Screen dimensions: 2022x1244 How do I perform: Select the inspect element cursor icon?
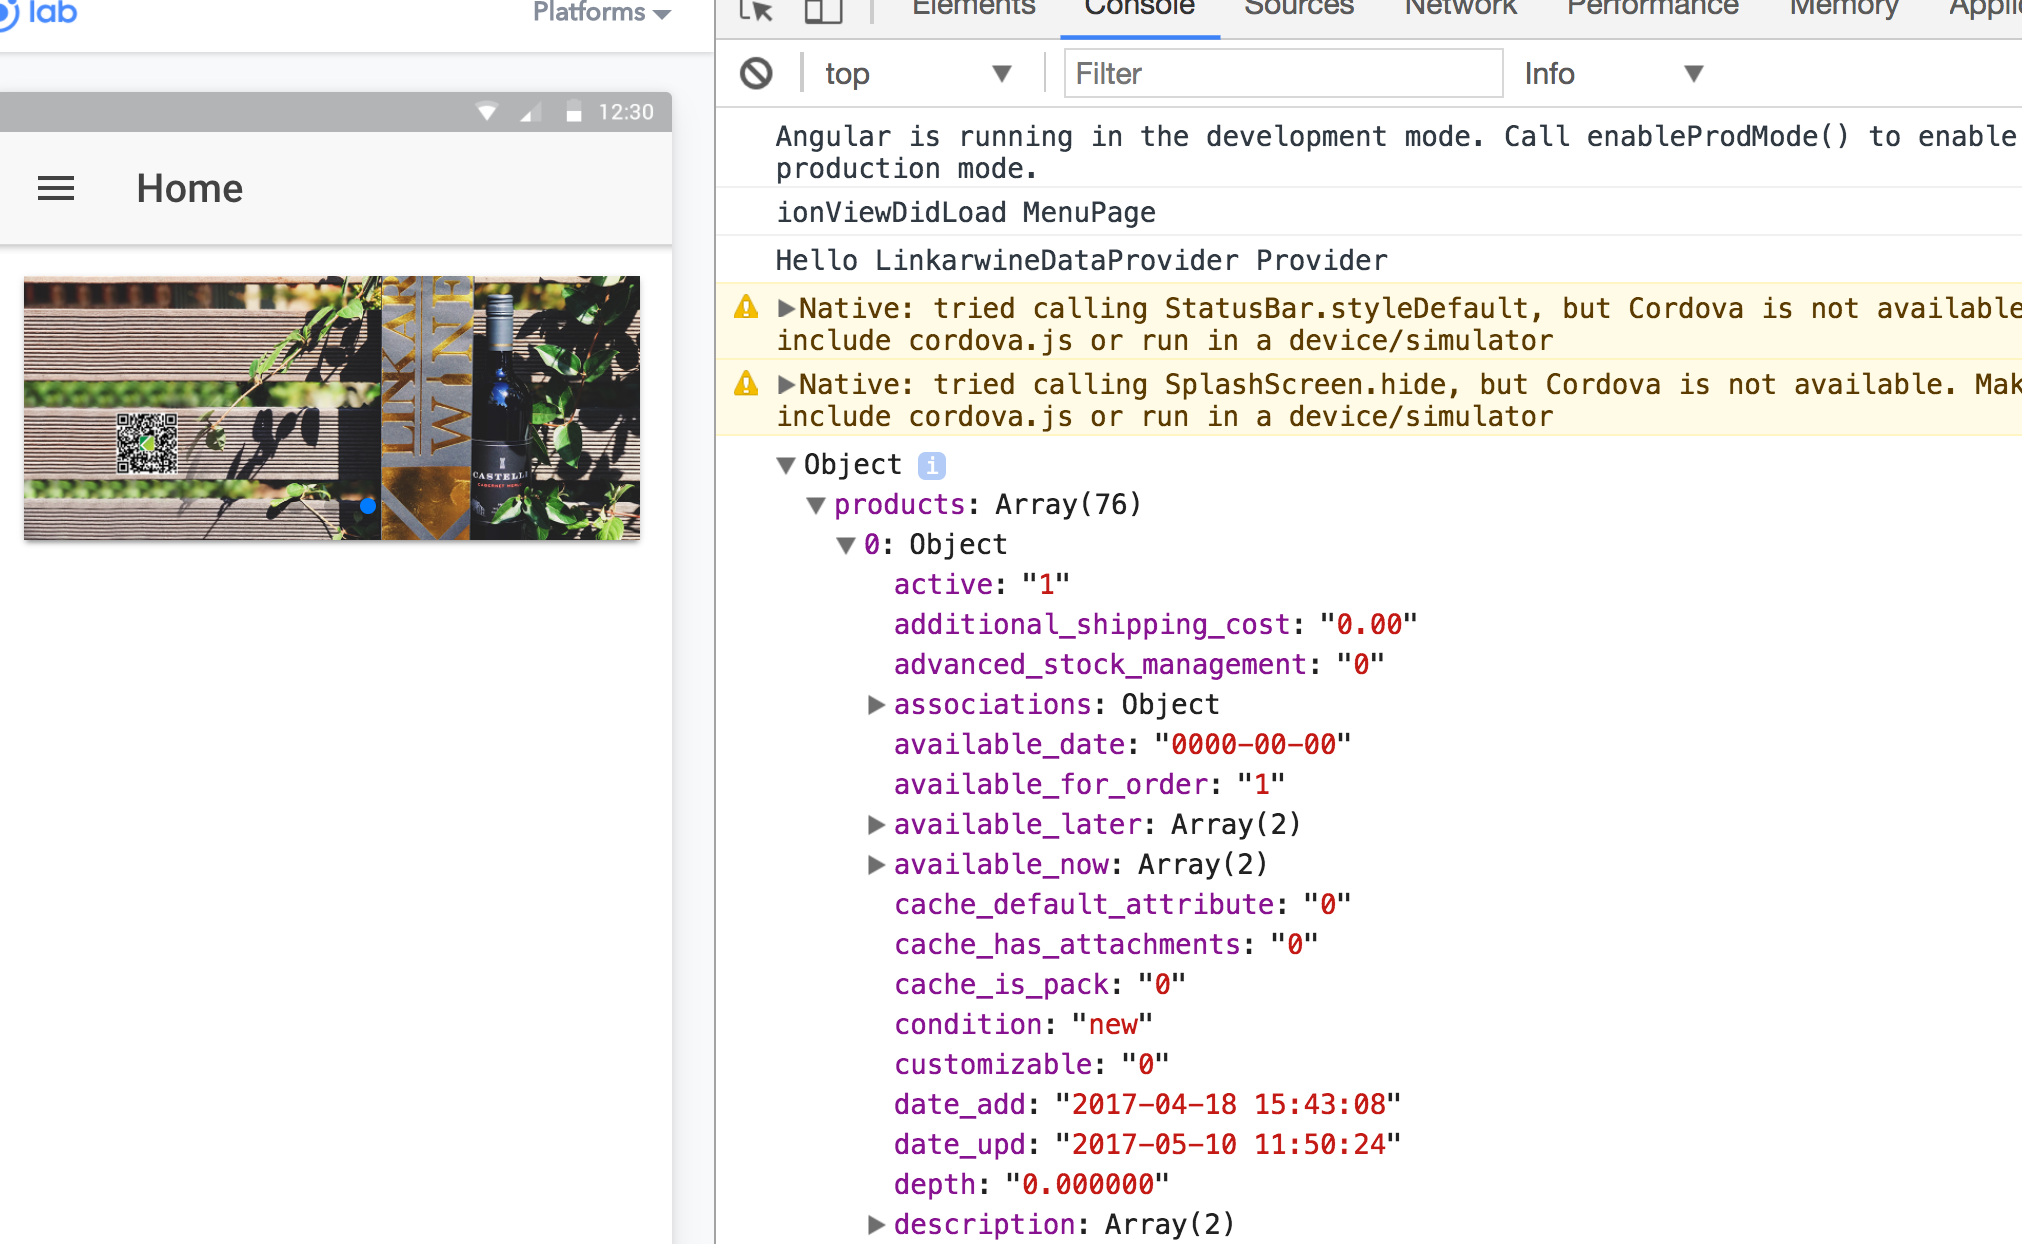click(756, 10)
